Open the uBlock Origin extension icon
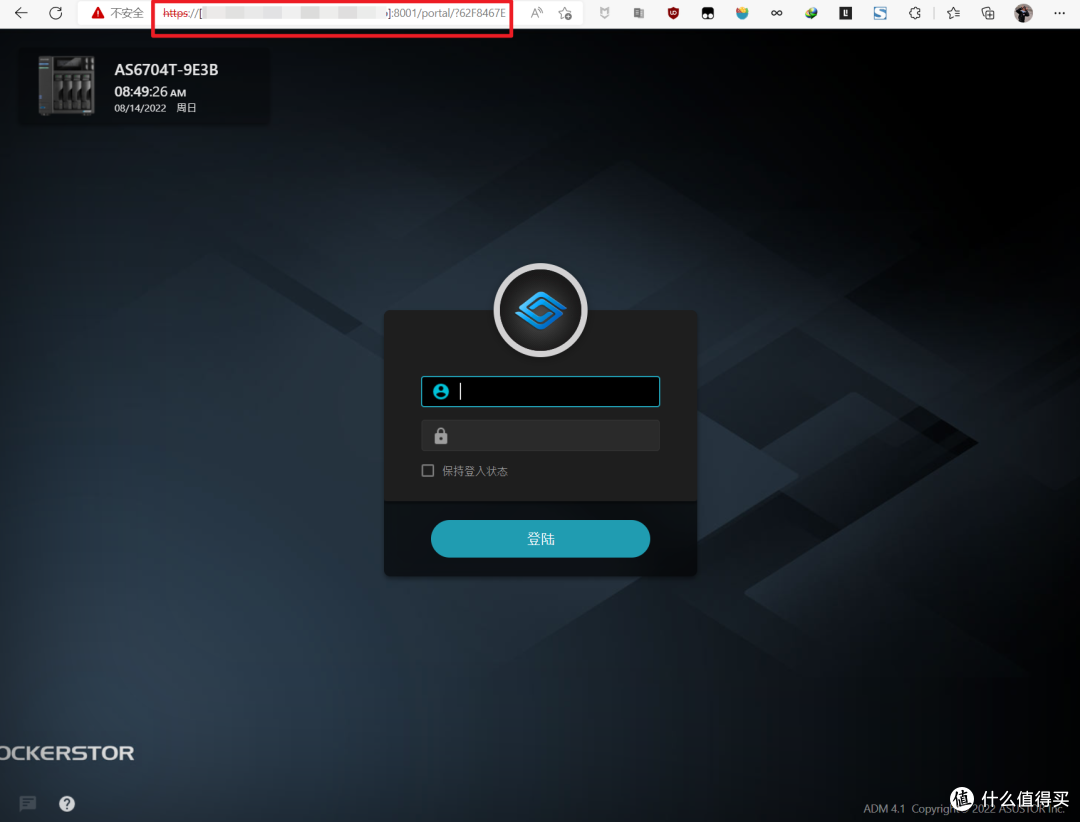1080x822 pixels. 673,13
